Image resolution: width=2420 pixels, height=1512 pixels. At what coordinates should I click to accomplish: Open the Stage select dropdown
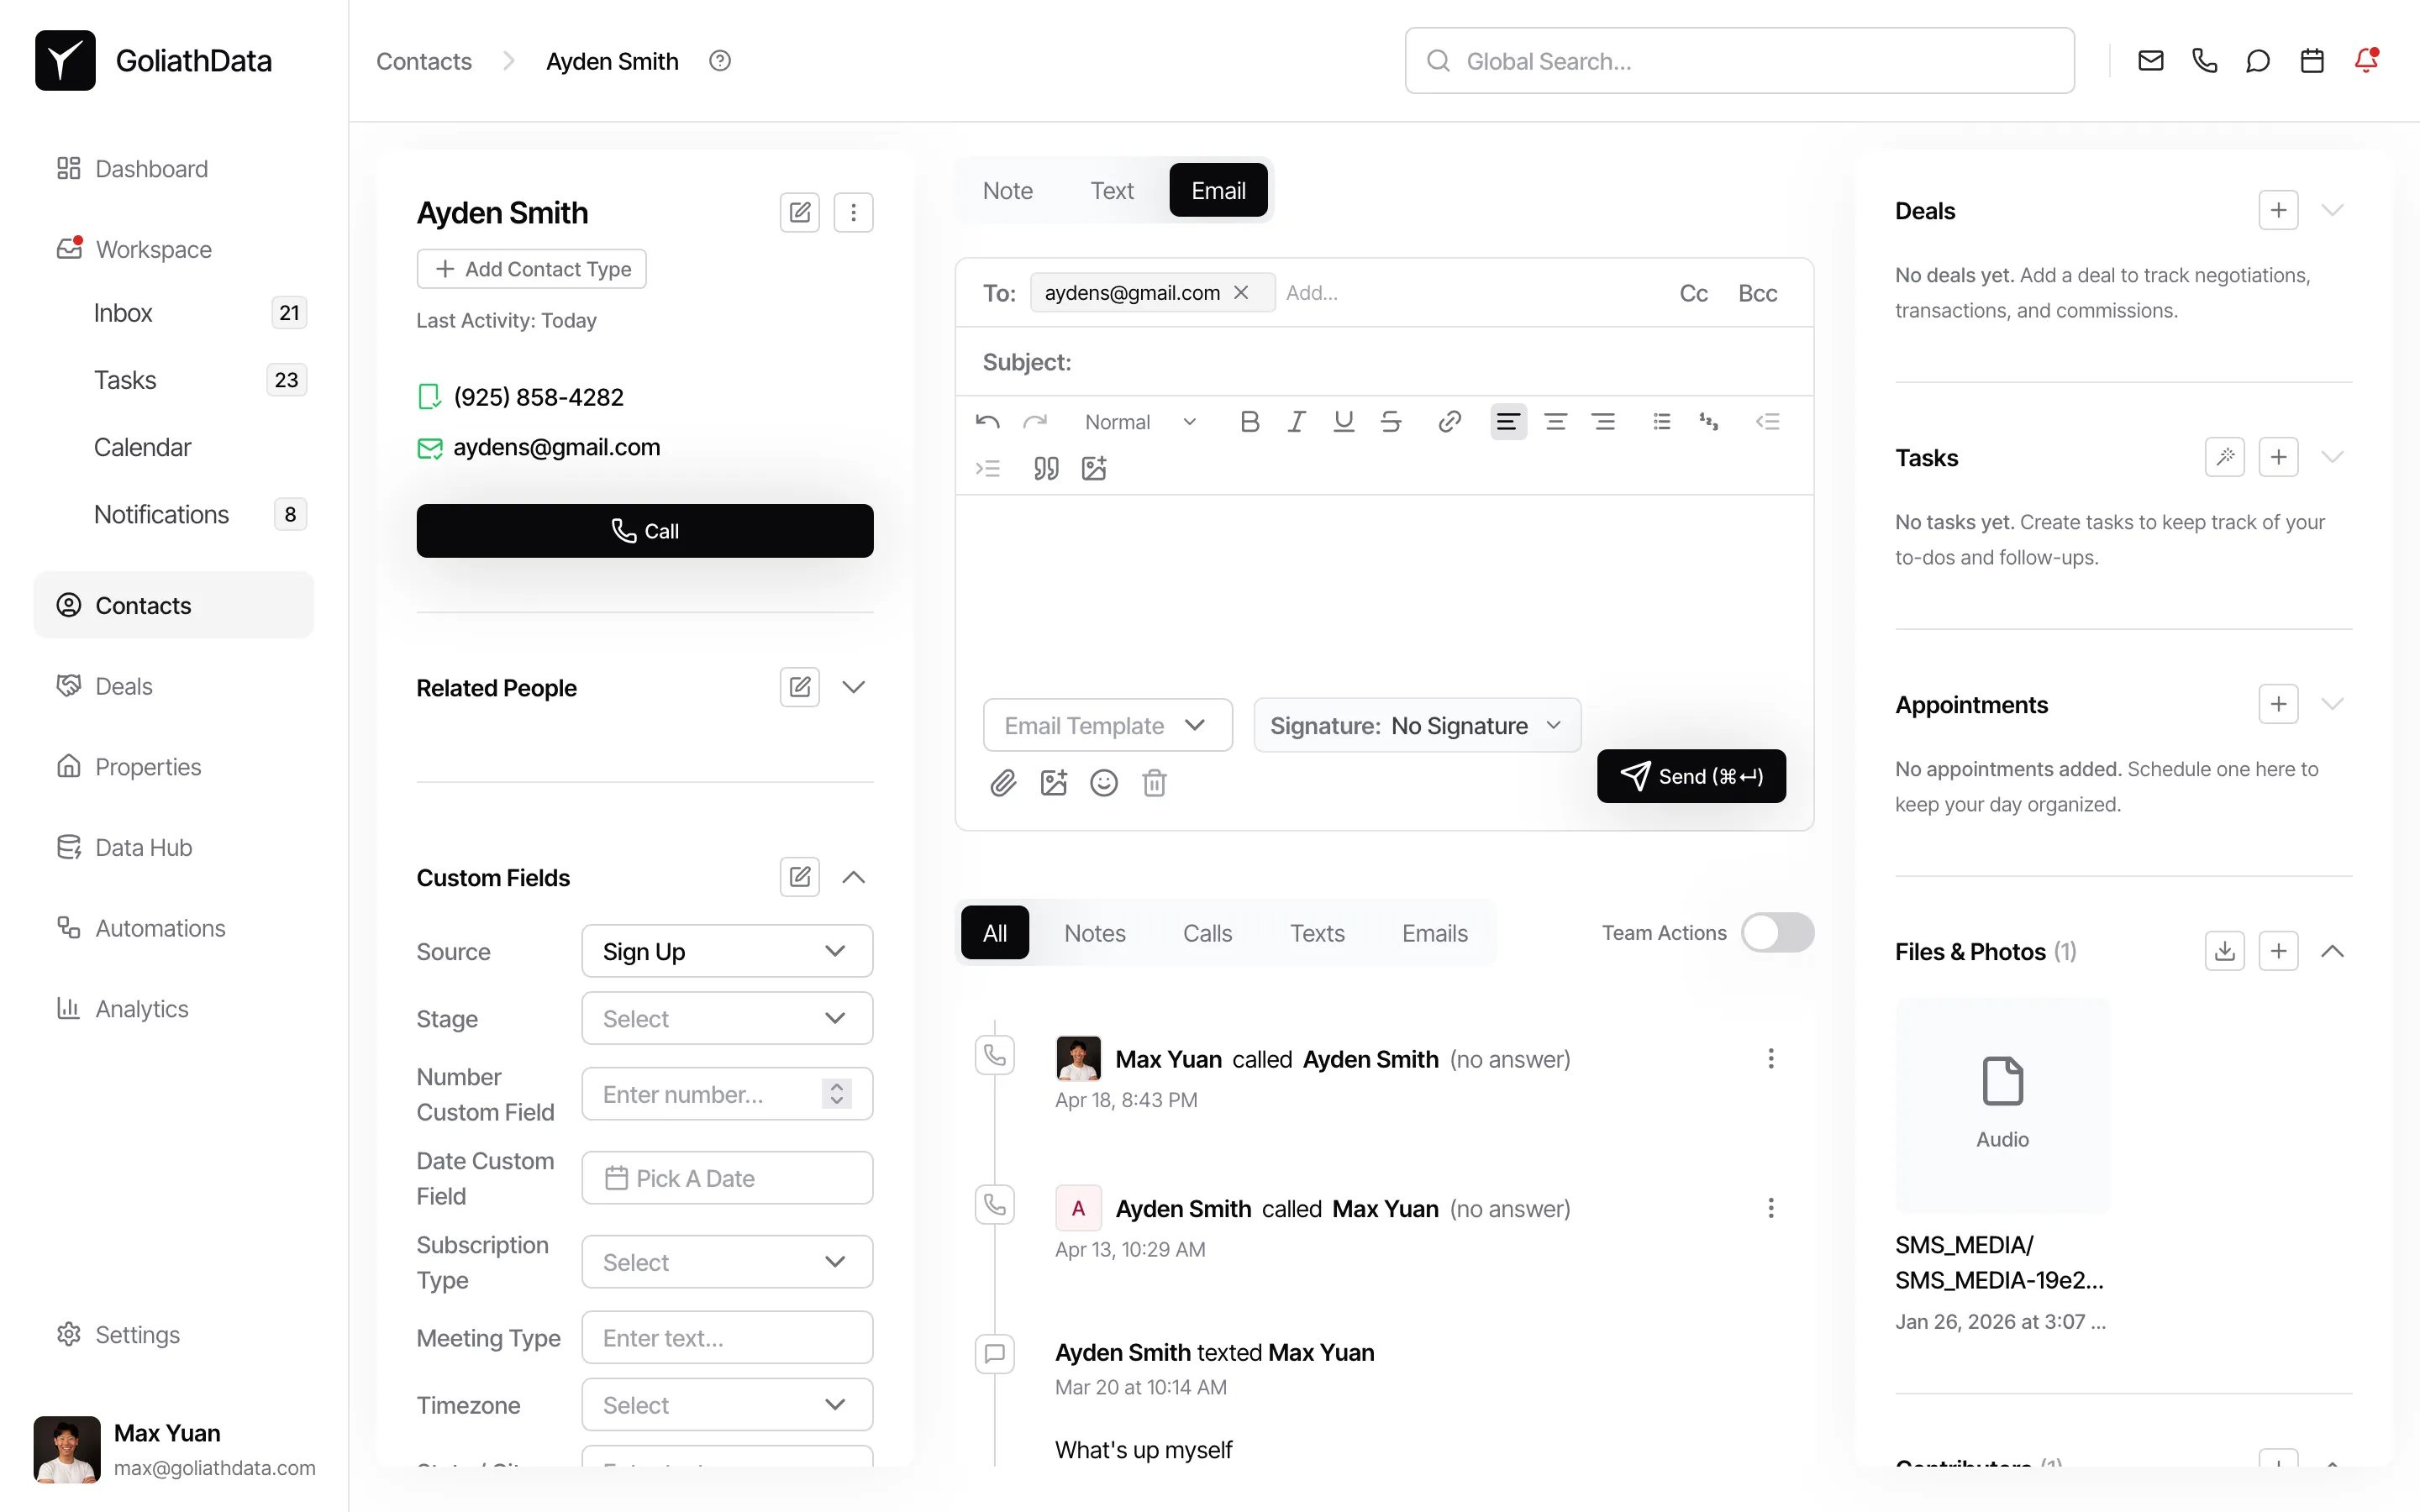(x=726, y=1018)
